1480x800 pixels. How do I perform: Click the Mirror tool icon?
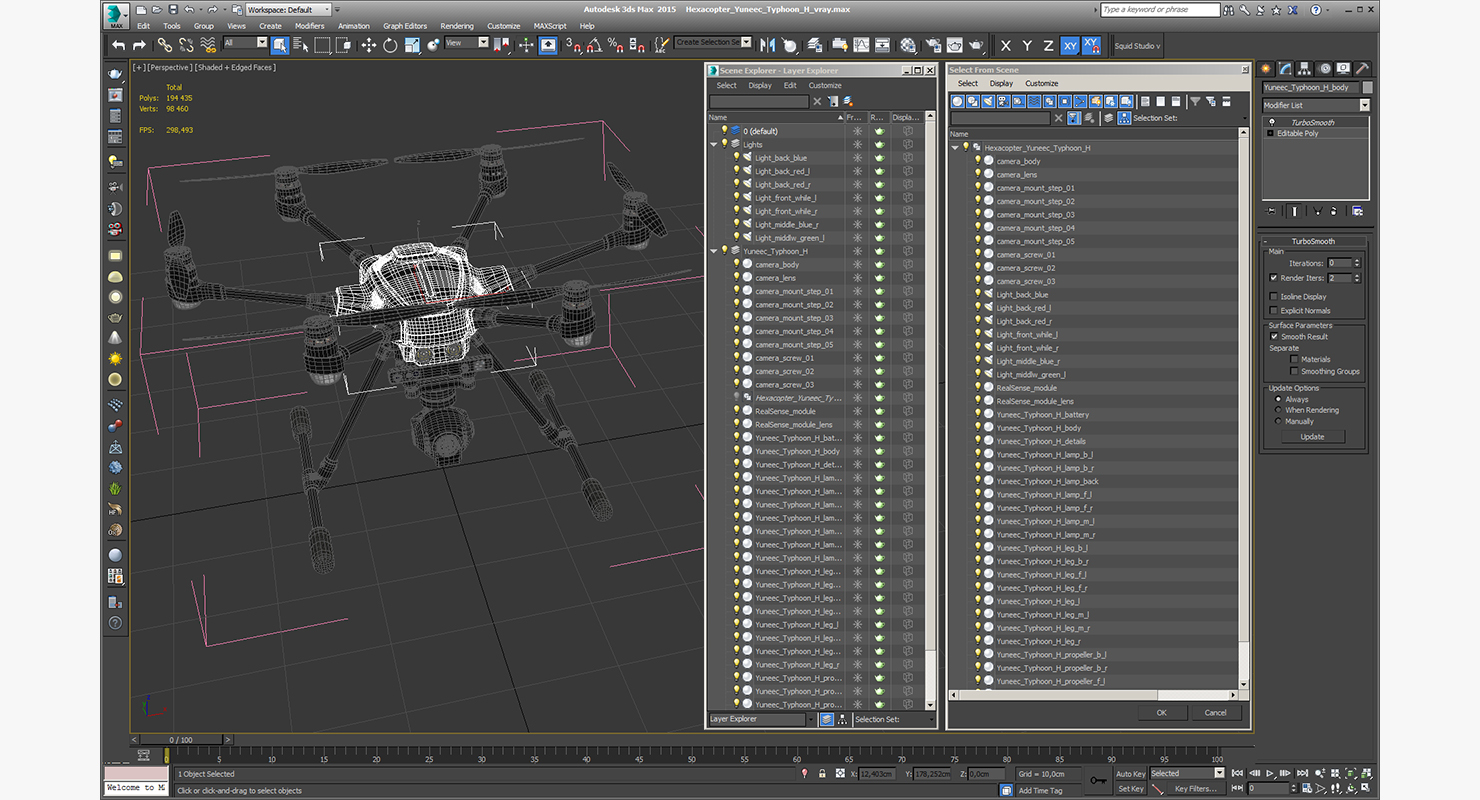[768, 45]
